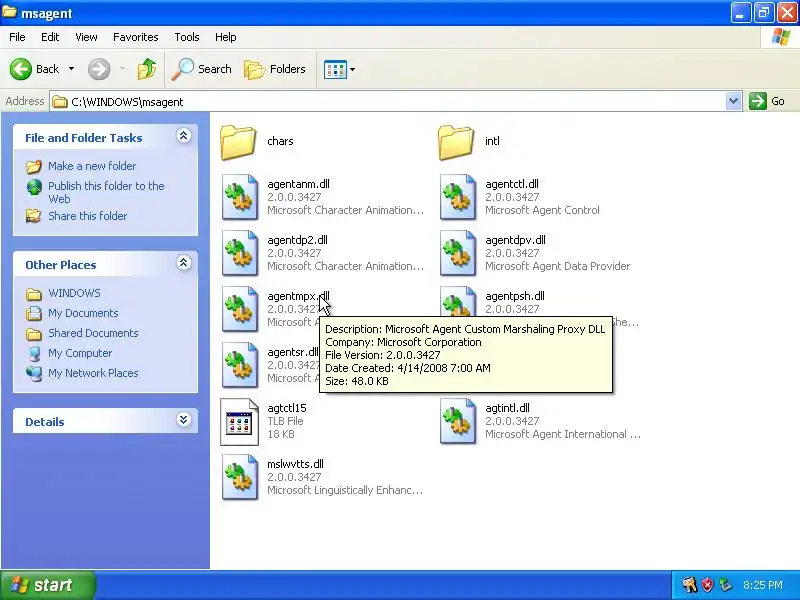This screenshot has width=800, height=600.
Task: Select the agtctl15 TLB file icon
Action: tap(239, 421)
